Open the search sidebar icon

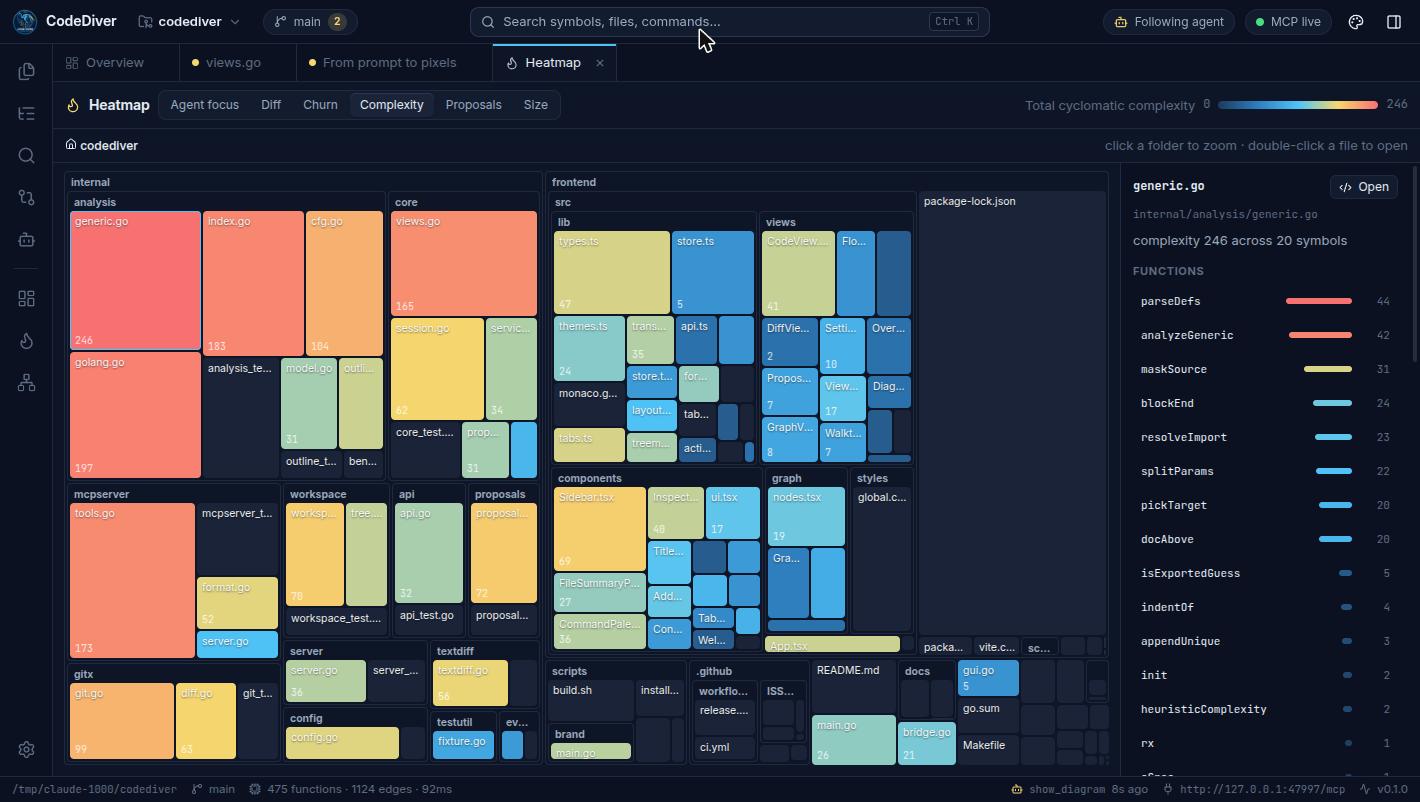pos(27,155)
